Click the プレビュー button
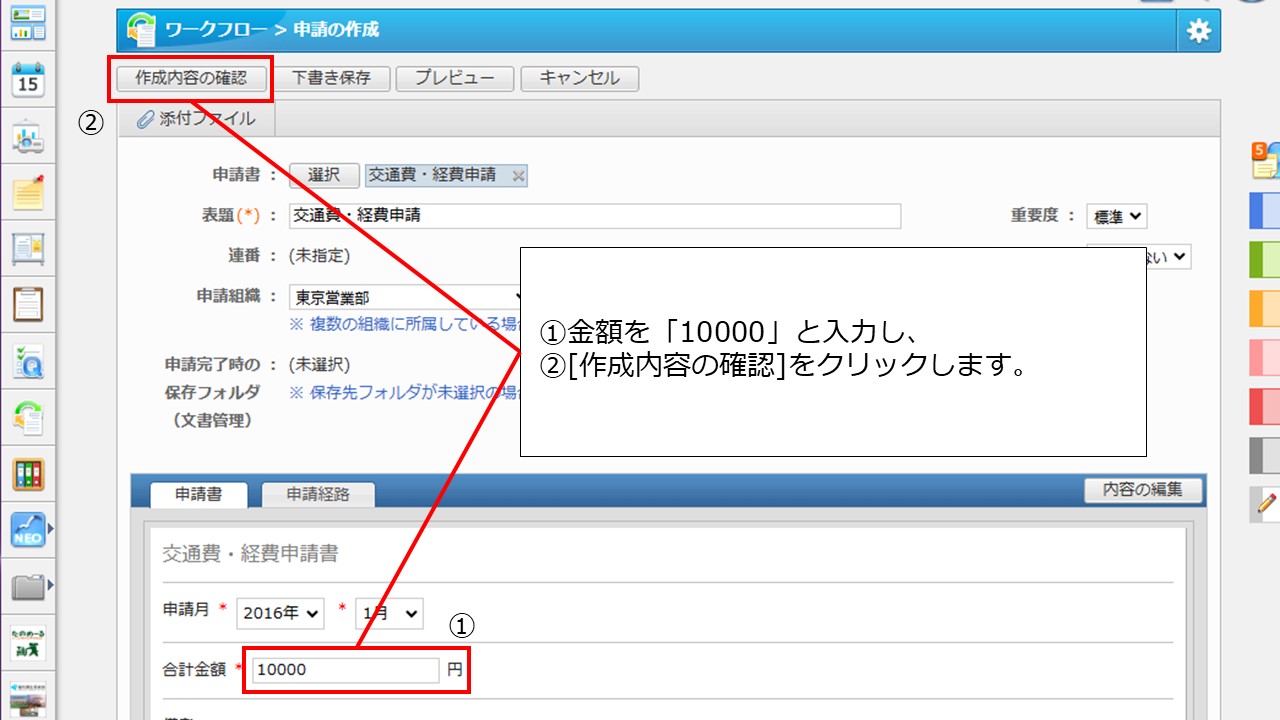 point(455,78)
